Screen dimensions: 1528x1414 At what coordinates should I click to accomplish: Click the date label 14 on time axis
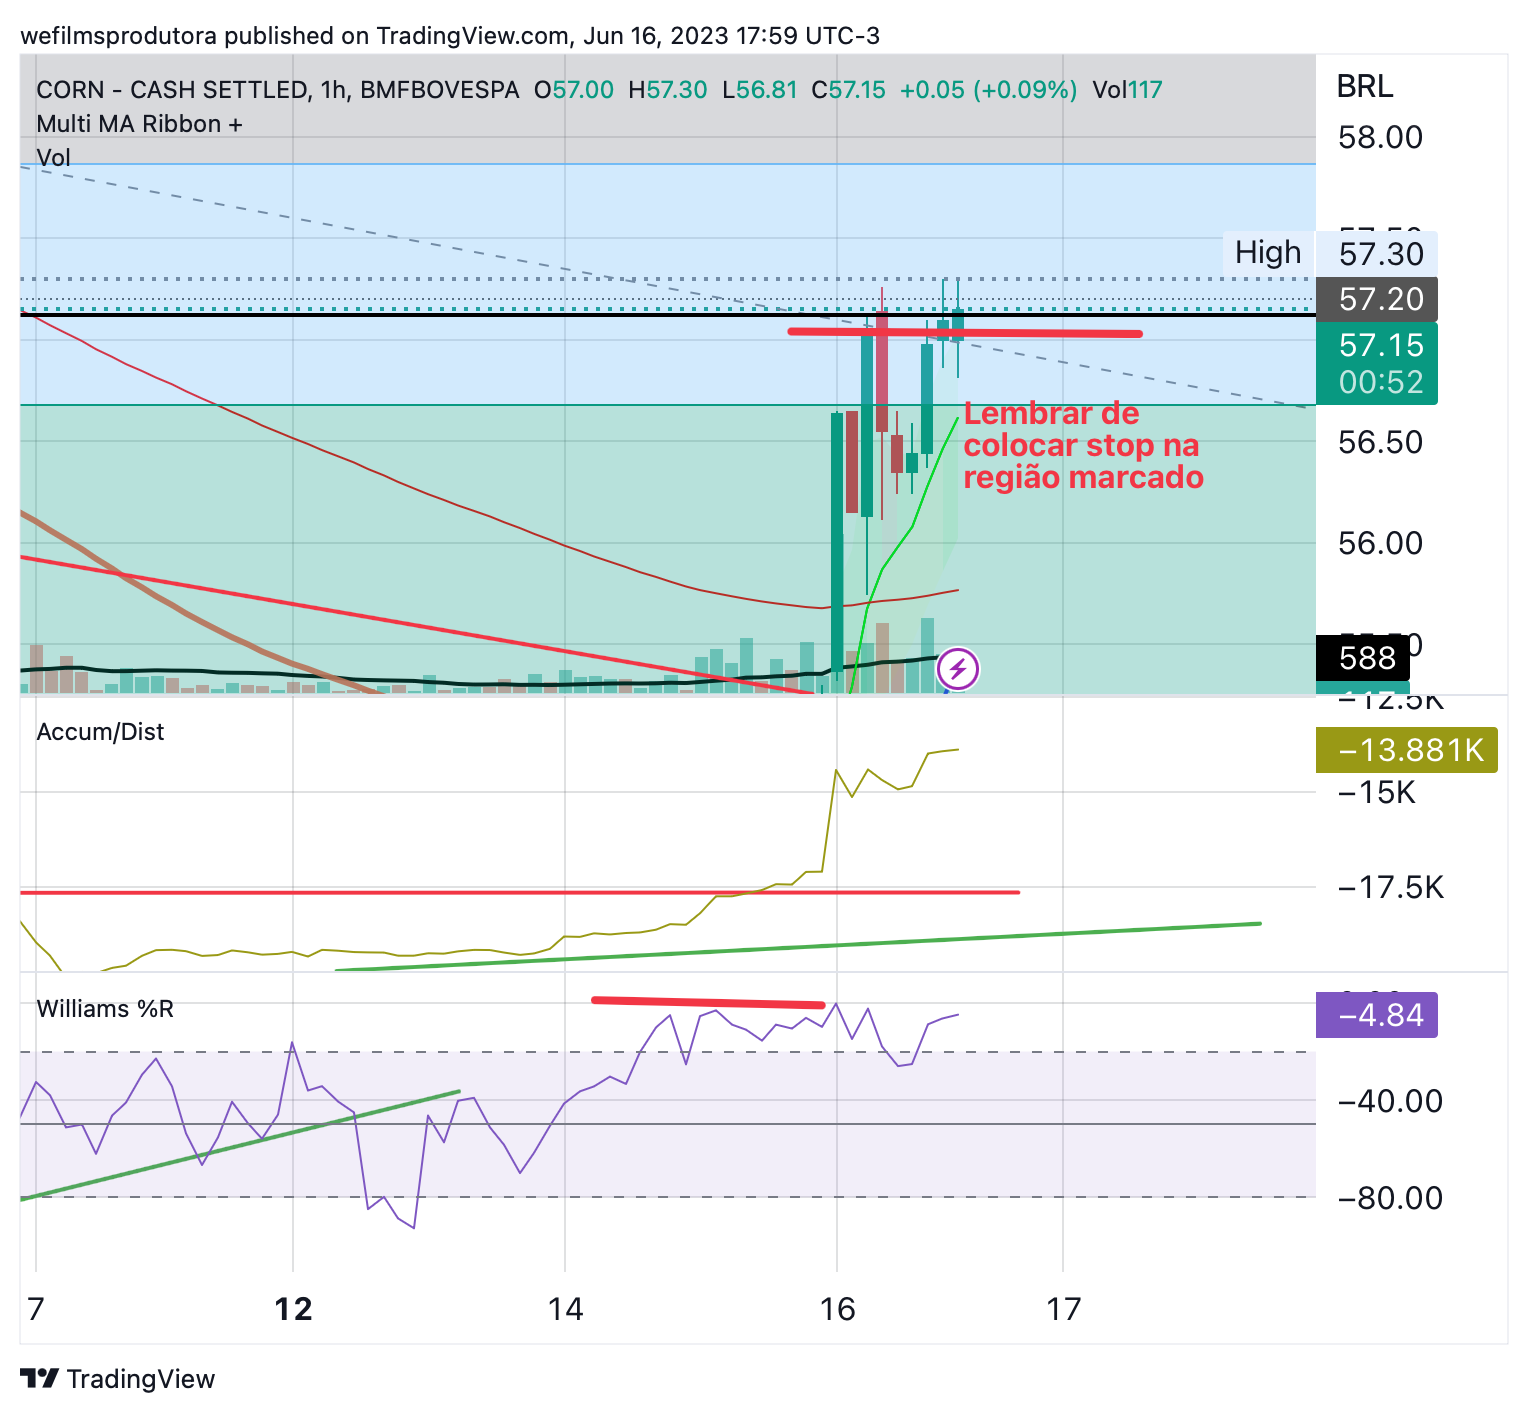click(565, 1309)
